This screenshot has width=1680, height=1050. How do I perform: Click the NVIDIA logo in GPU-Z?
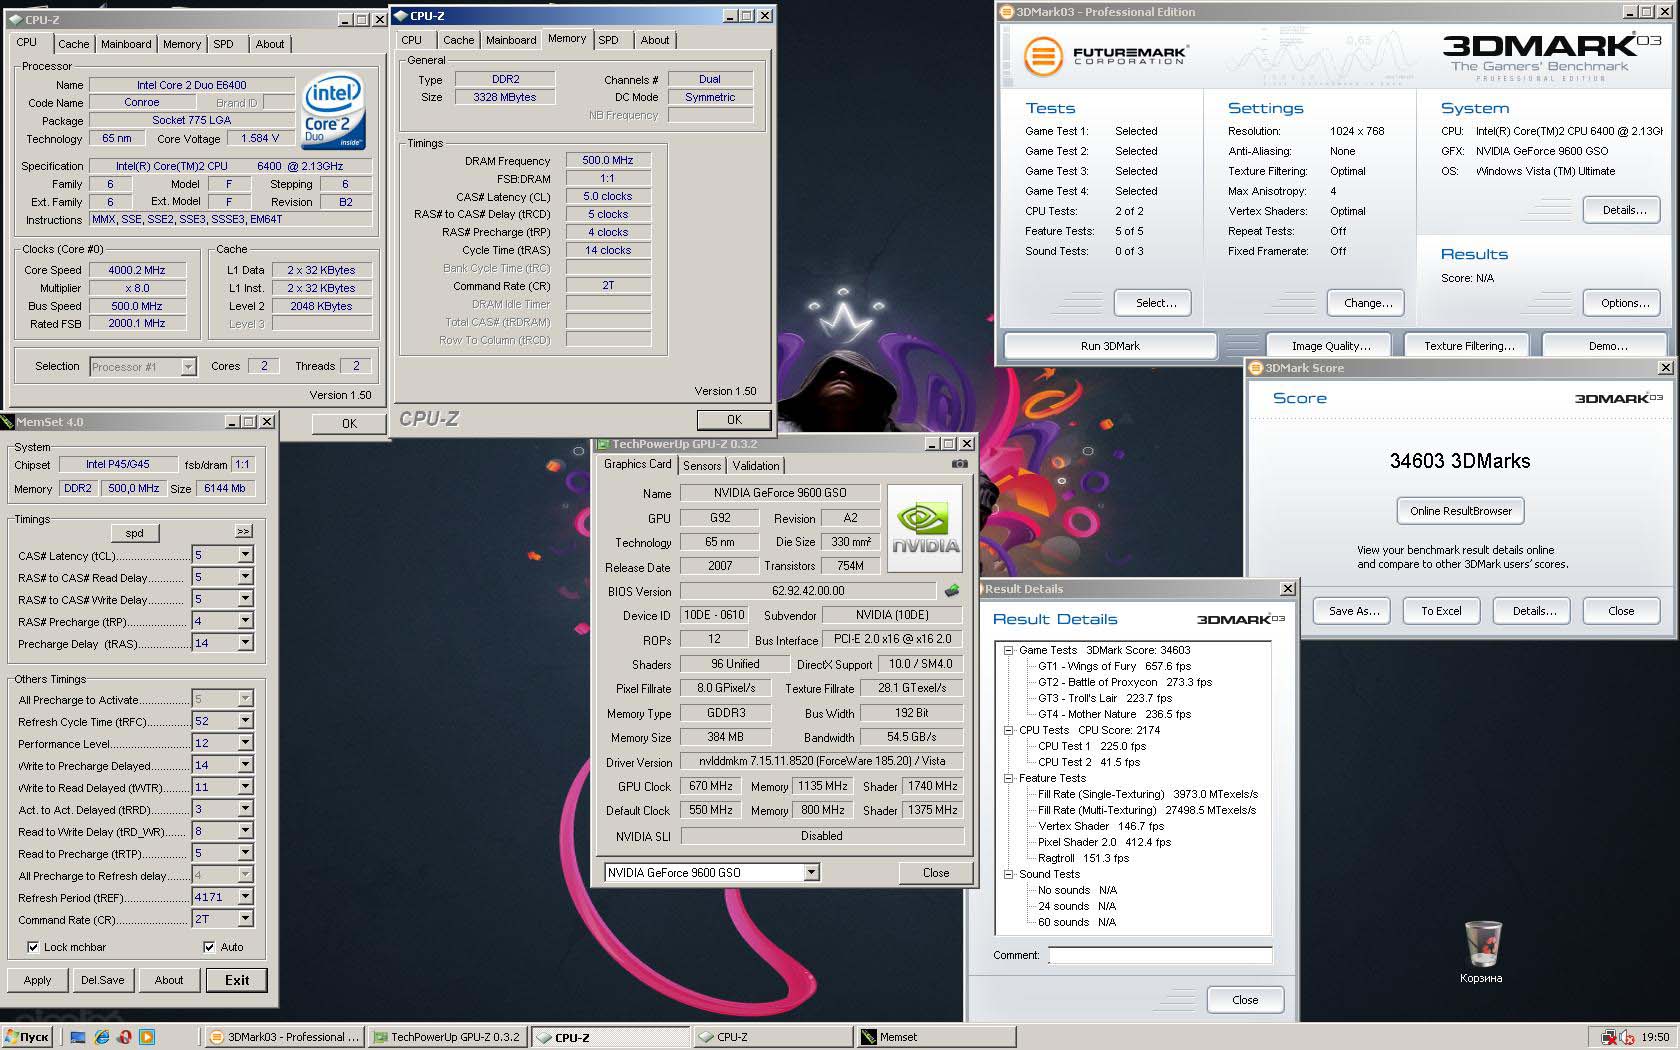pyautogui.click(x=925, y=528)
